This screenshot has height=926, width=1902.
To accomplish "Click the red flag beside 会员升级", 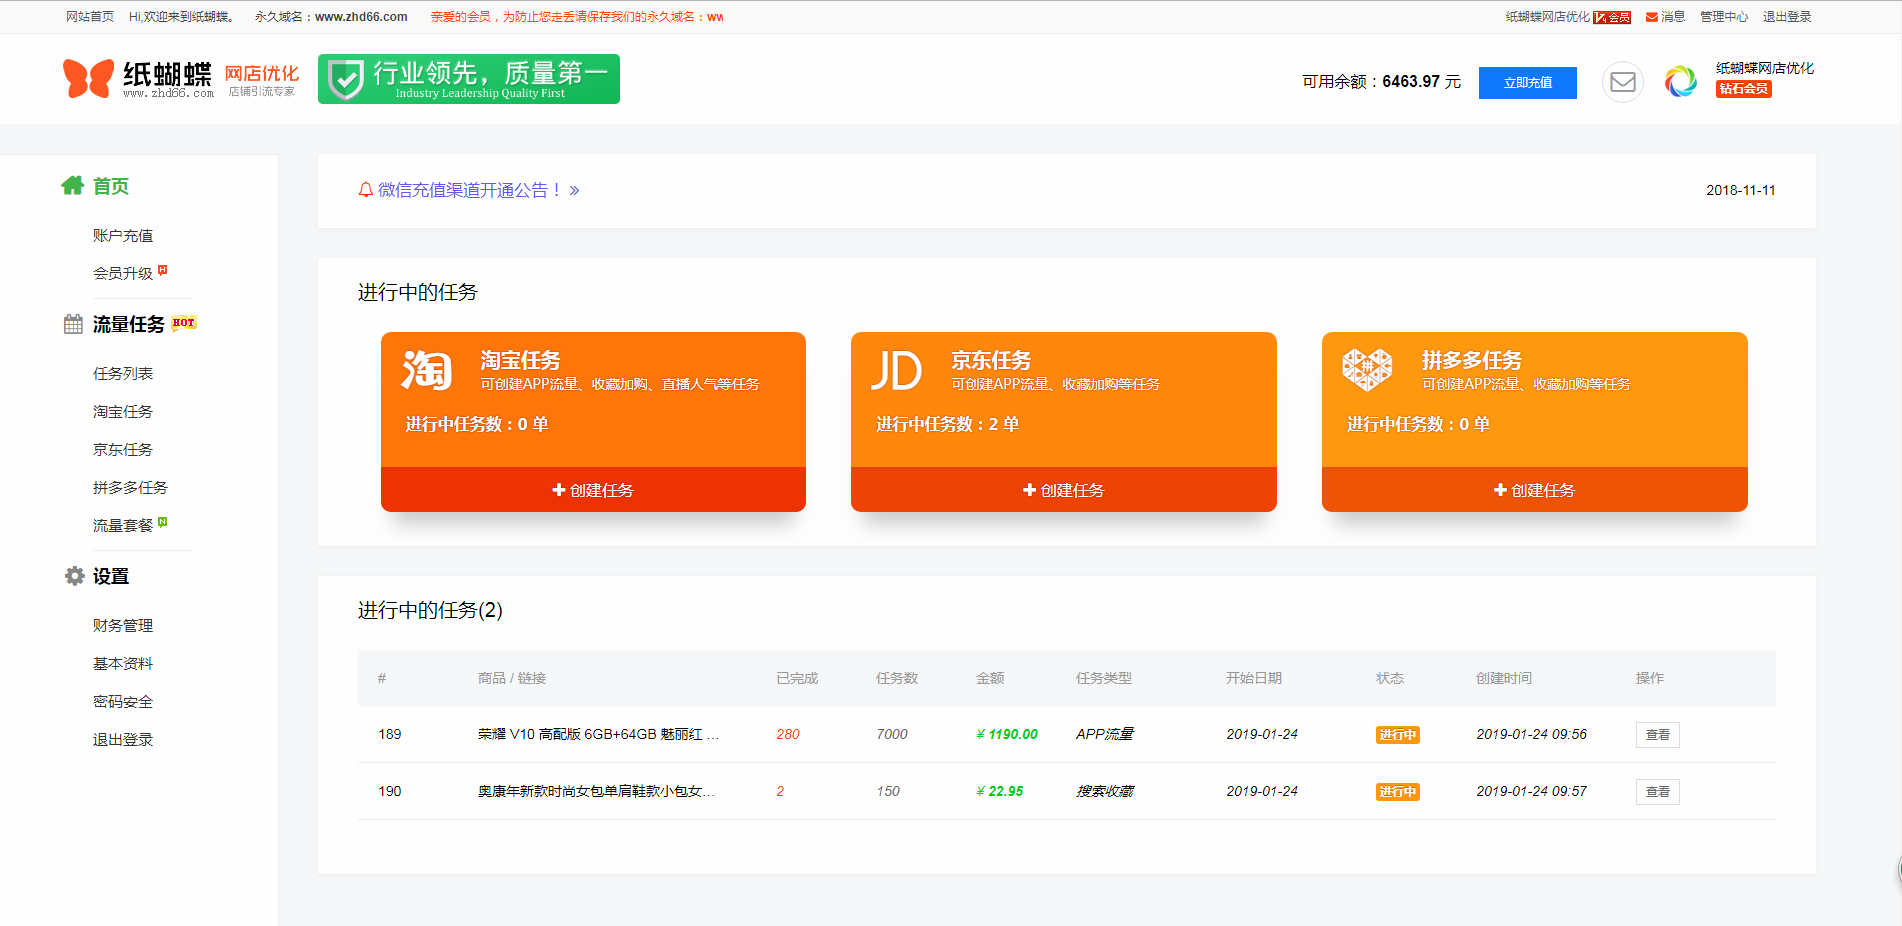I will [x=163, y=270].
